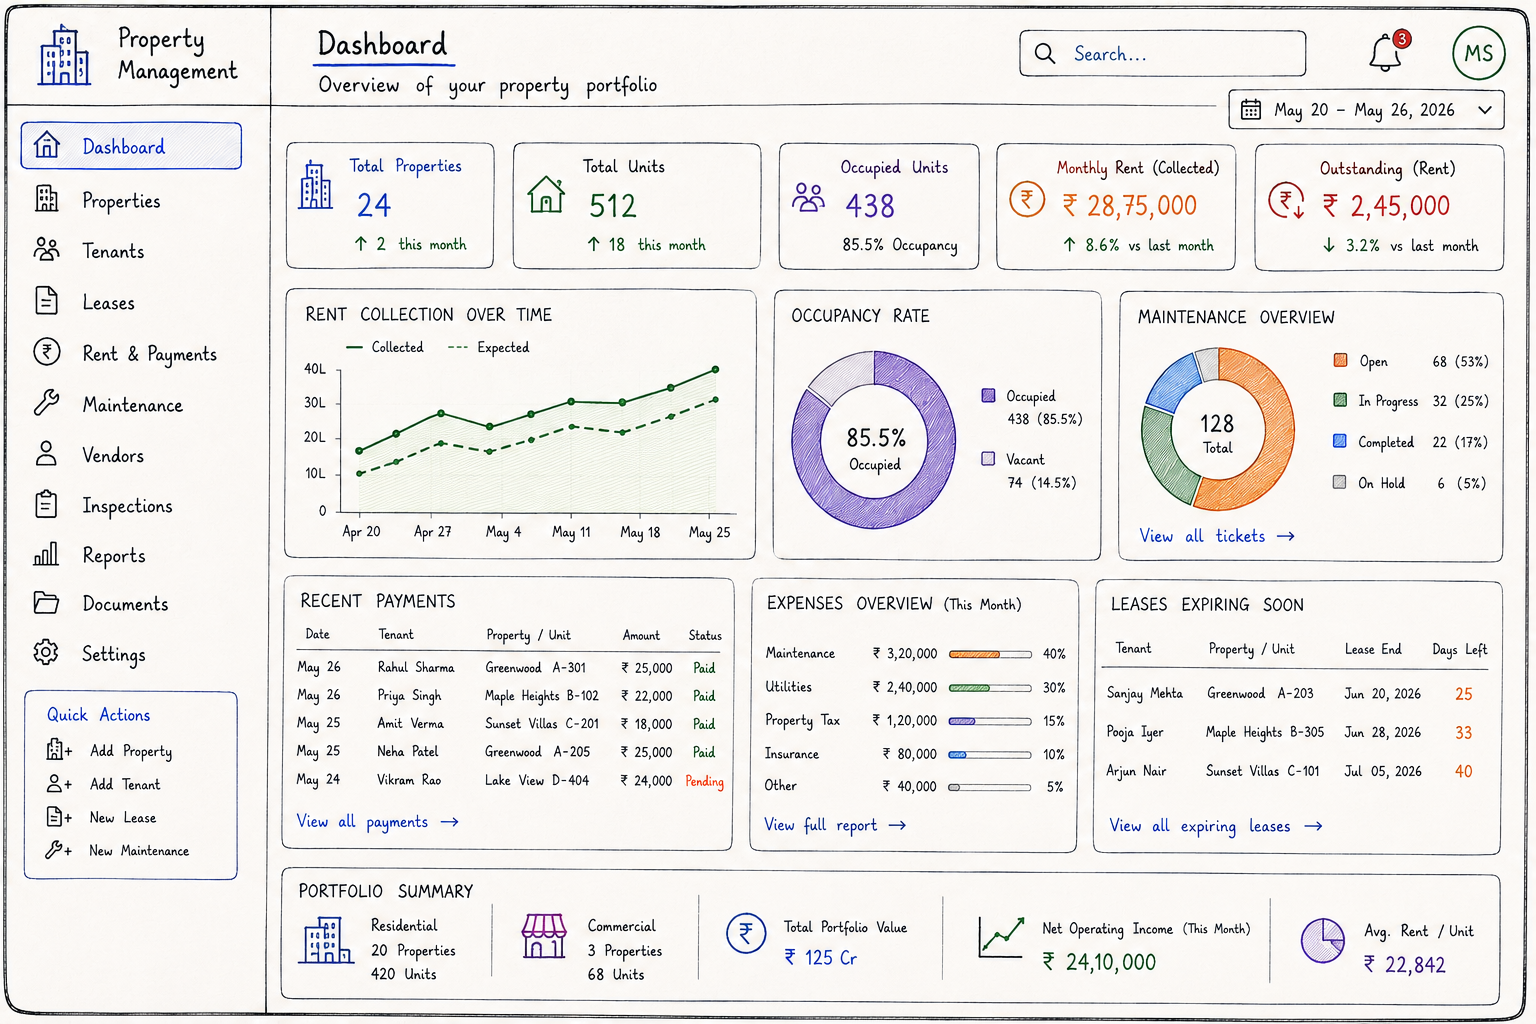The width and height of the screenshot is (1536, 1024).
Task: Click the Settings gear icon in sidebar
Action: 46,652
